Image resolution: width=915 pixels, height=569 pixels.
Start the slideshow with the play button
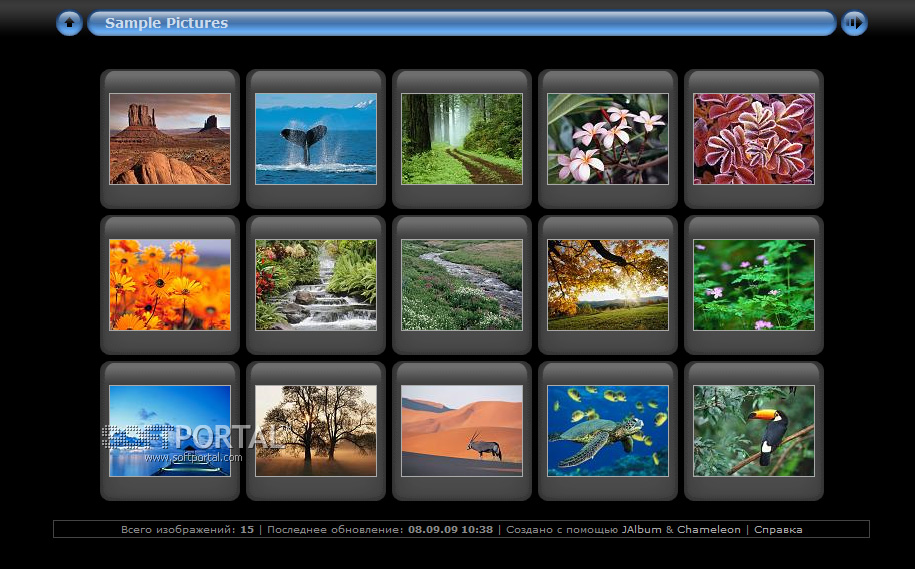854,23
